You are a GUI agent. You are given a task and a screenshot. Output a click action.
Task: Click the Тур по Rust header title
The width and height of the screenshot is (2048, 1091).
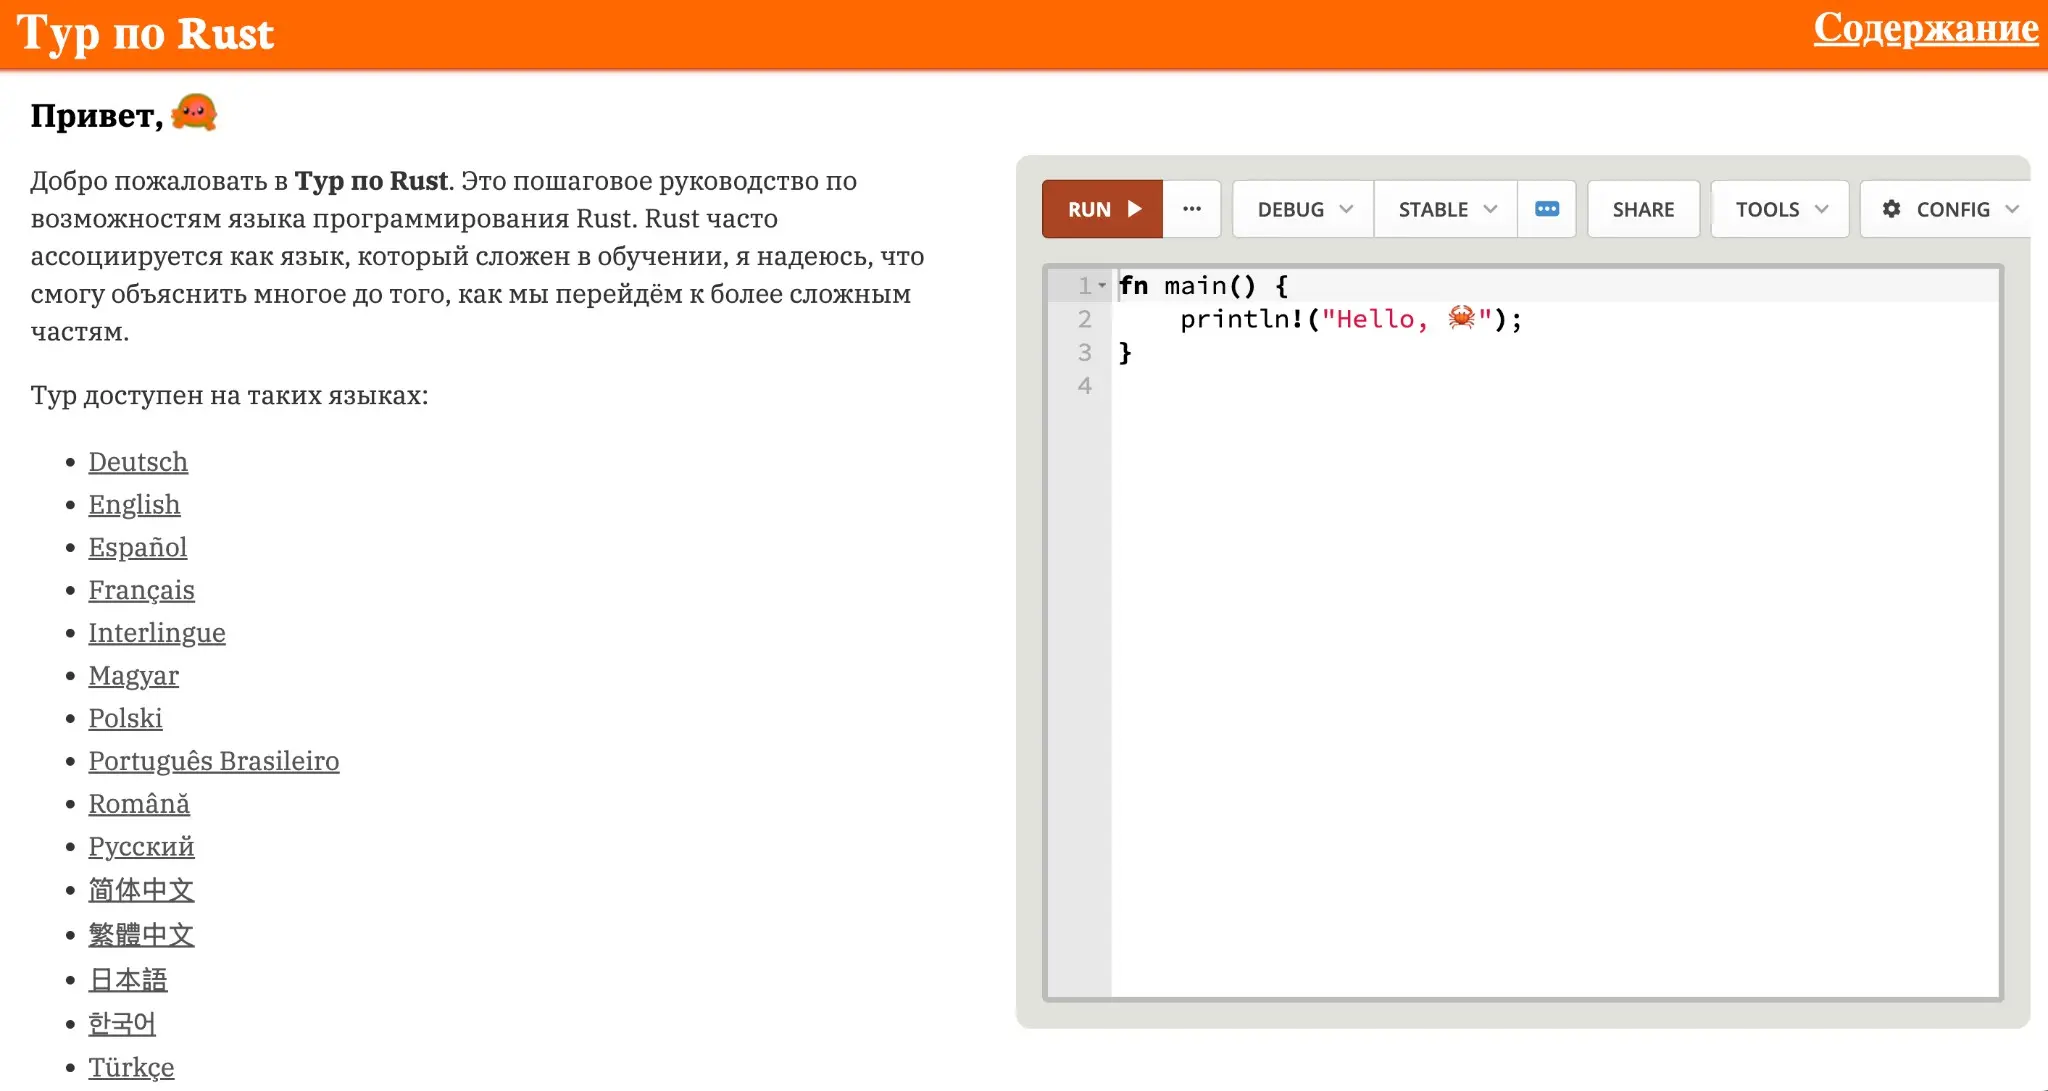146,33
